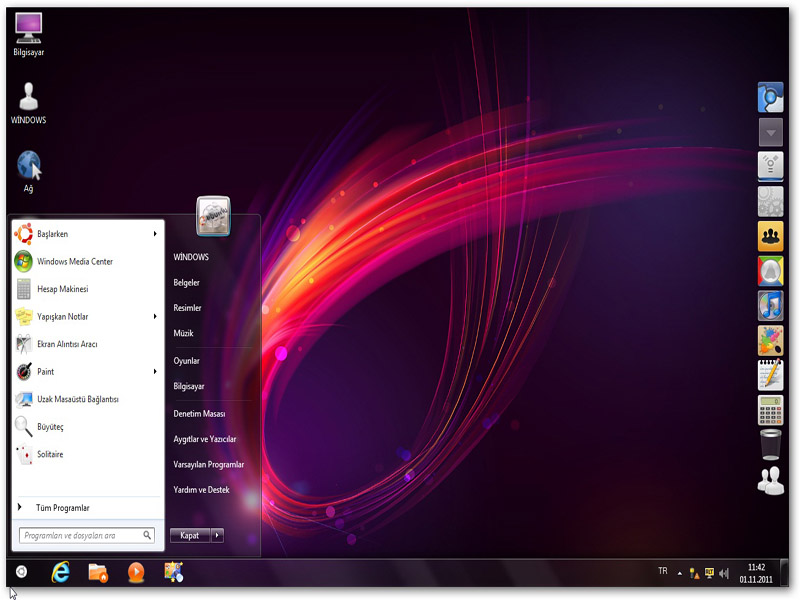Open Denetim Masası from Start menu
The image size is (800, 600).
click(199, 413)
